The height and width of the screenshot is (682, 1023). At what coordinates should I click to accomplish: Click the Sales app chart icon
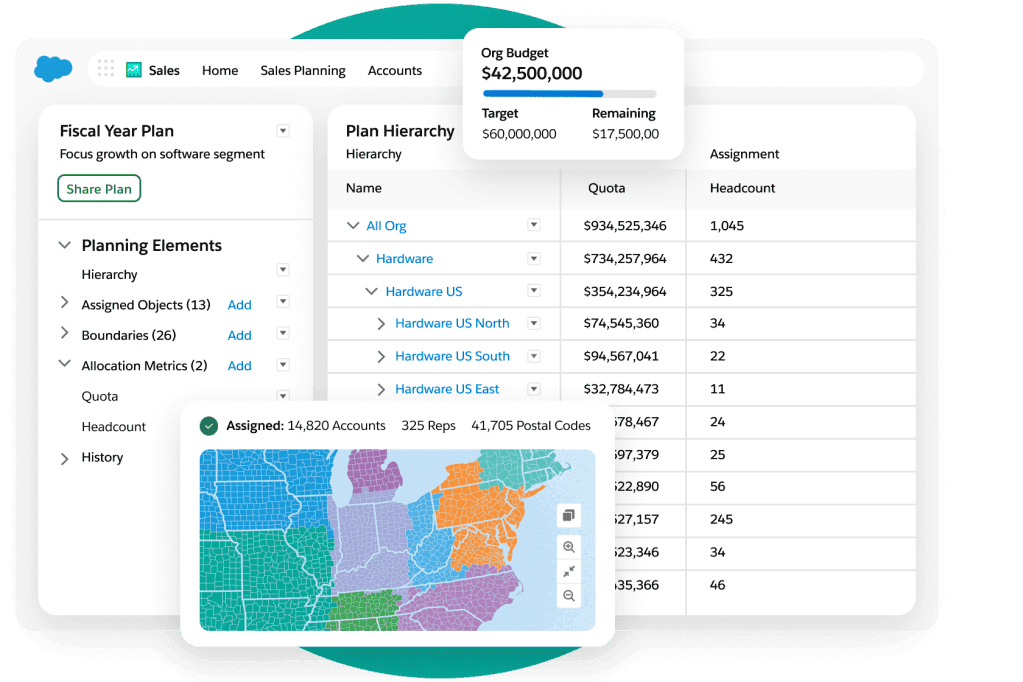134,70
